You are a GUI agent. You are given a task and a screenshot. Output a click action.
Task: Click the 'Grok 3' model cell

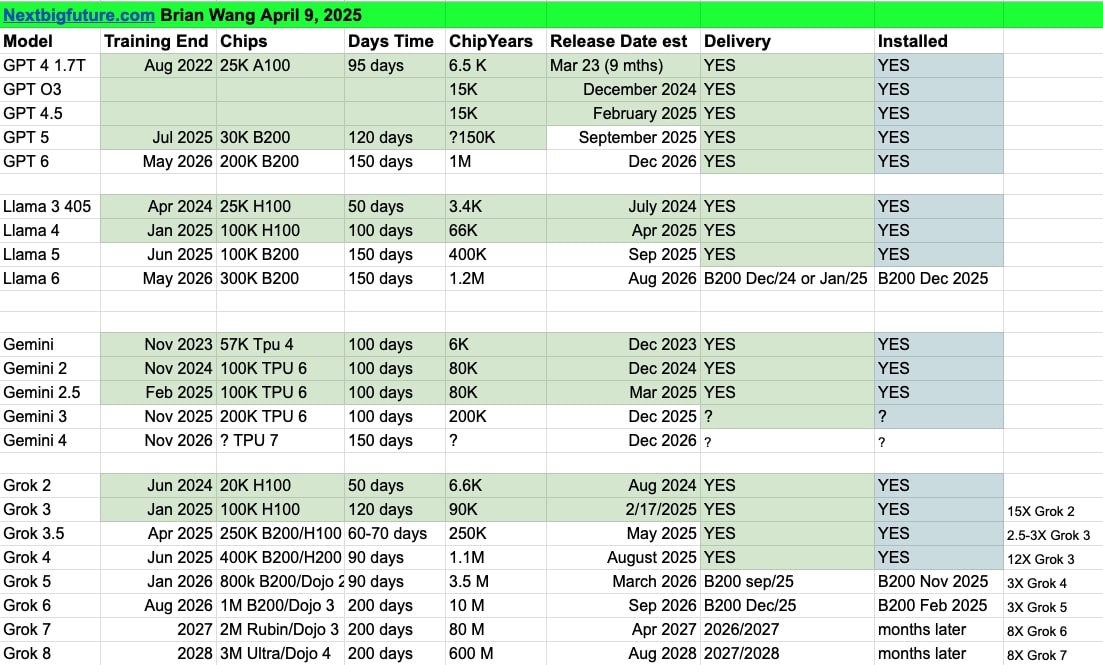pyautogui.click(x=51, y=509)
